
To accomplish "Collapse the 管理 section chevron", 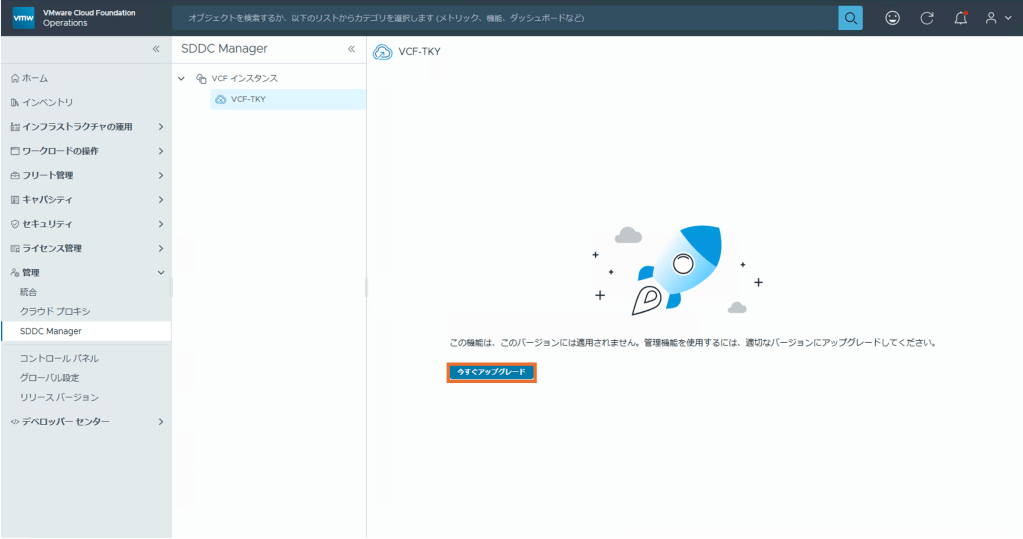I will [x=160, y=273].
